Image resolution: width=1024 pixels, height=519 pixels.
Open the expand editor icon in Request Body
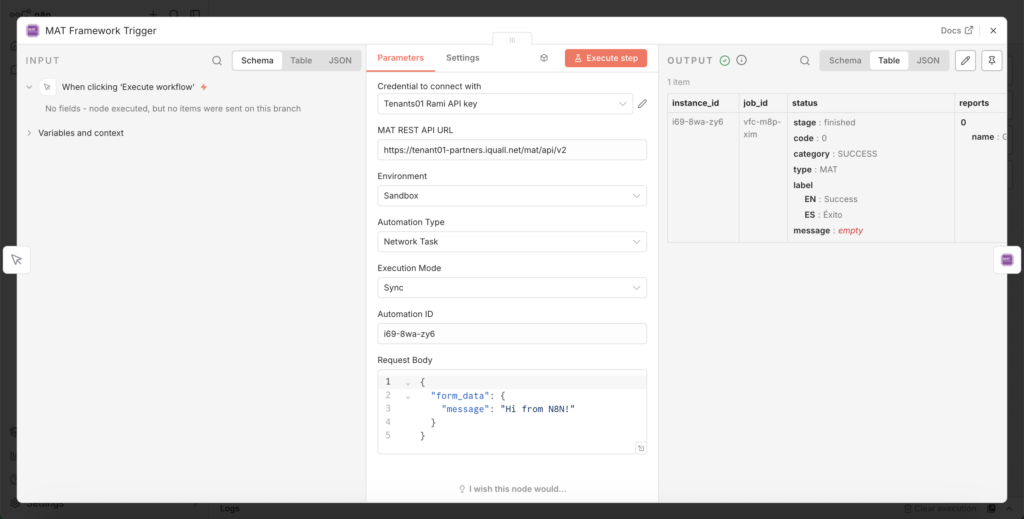pyautogui.click(x=640, y=448)
